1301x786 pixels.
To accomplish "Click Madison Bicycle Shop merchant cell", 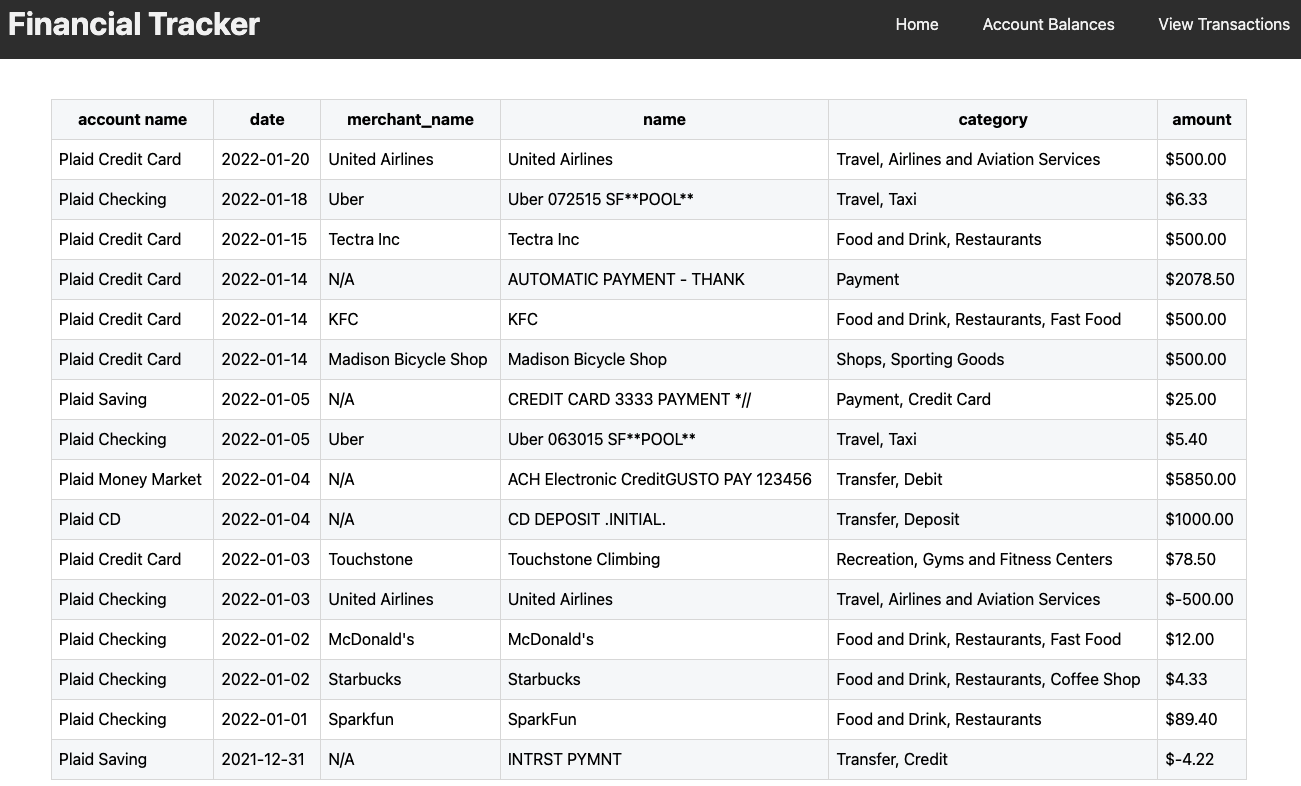I will [x=410, y=359].
